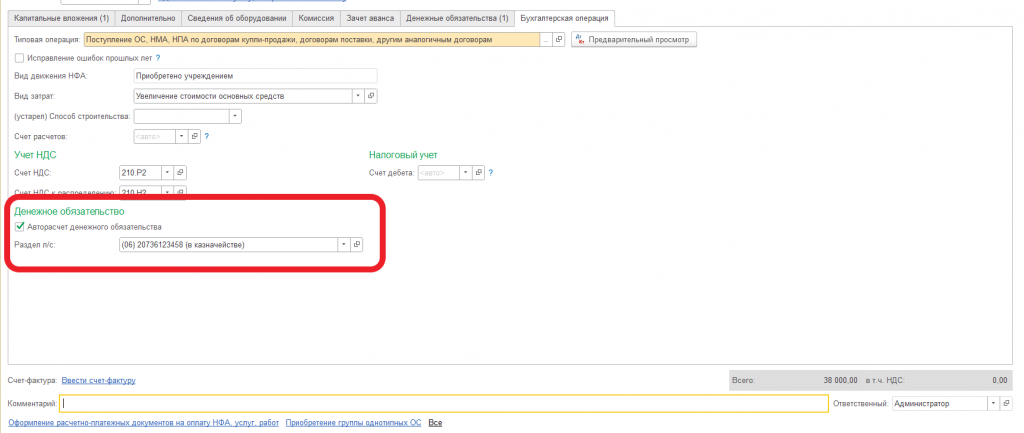Open Способ строительства dropdown
This screenshot has width=1024, height=433.
[x=236, y=116]
